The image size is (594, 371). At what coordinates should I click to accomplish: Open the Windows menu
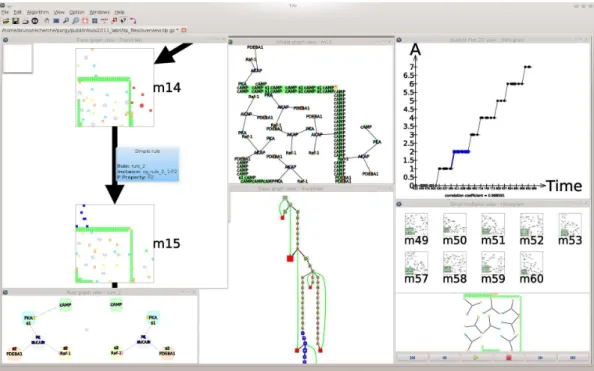coord(100,12)
